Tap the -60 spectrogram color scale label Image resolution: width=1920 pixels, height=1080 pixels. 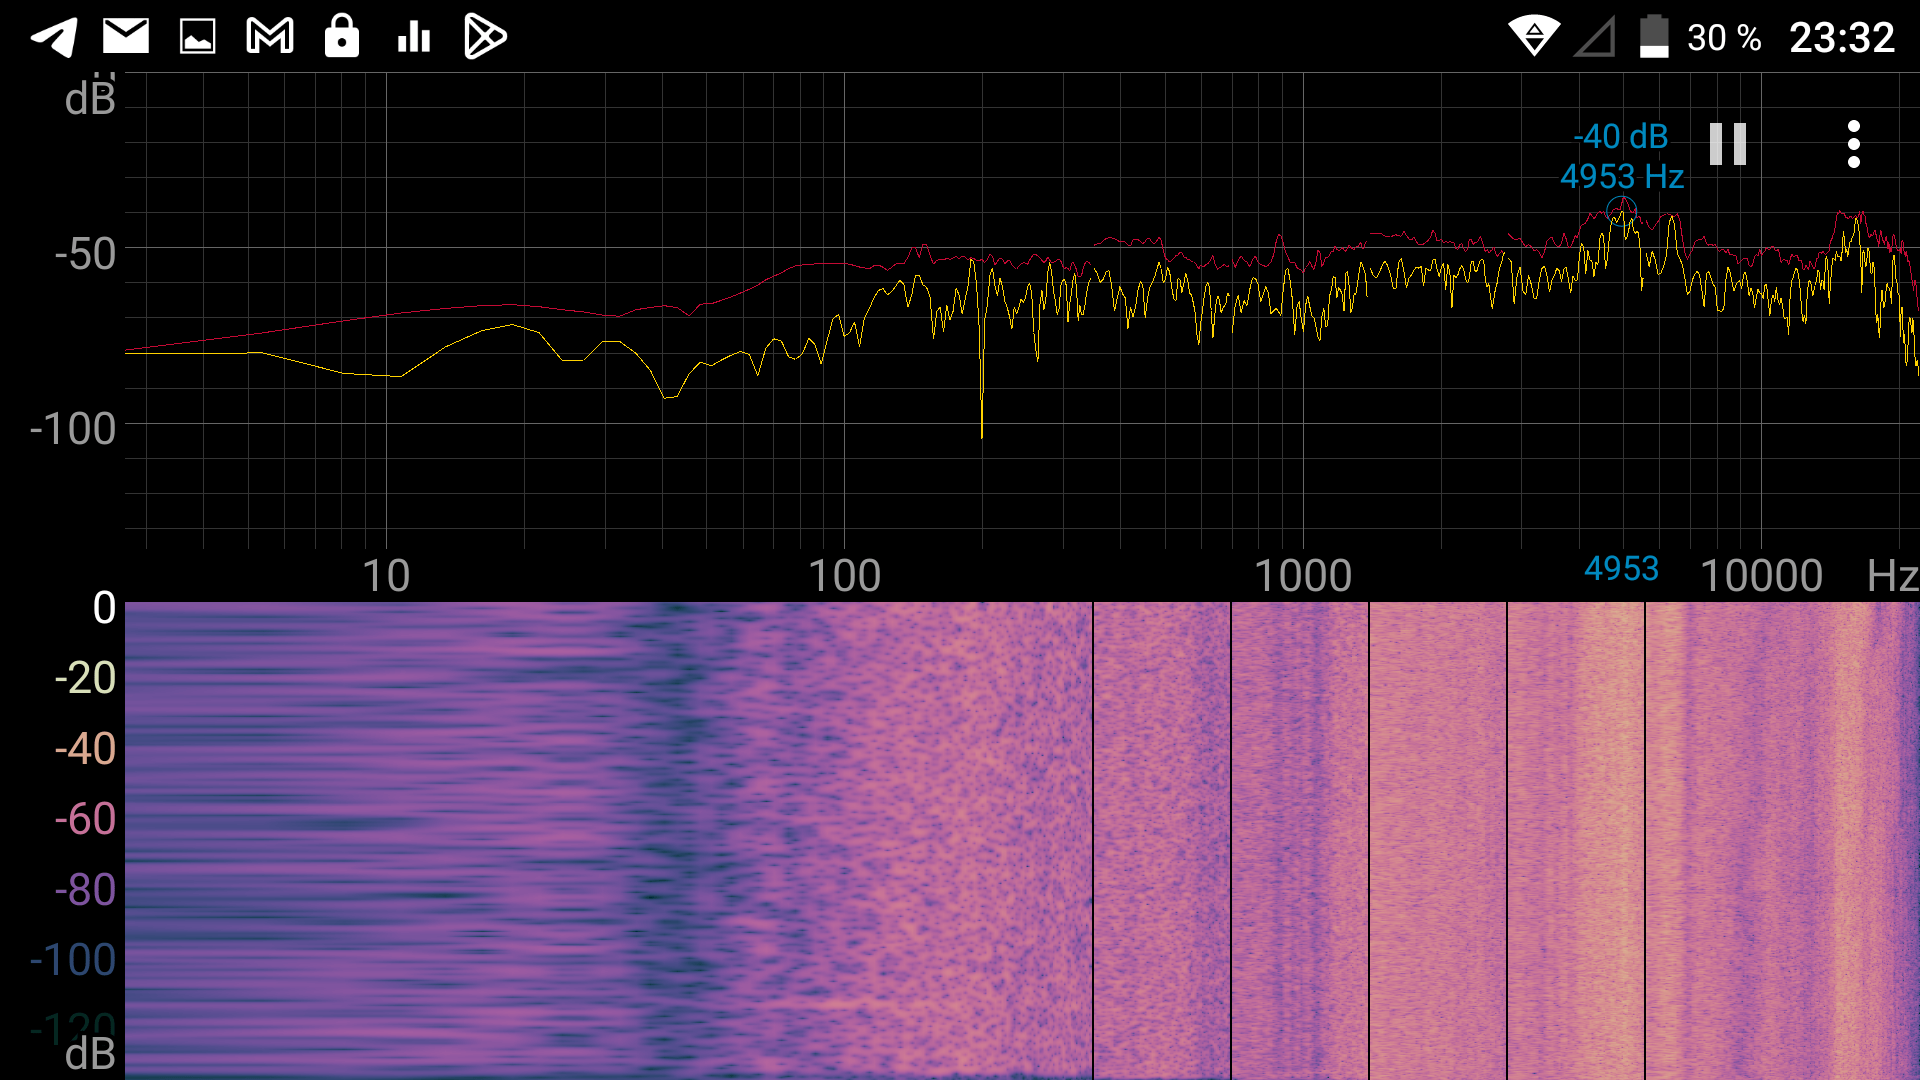pos(85,819)
